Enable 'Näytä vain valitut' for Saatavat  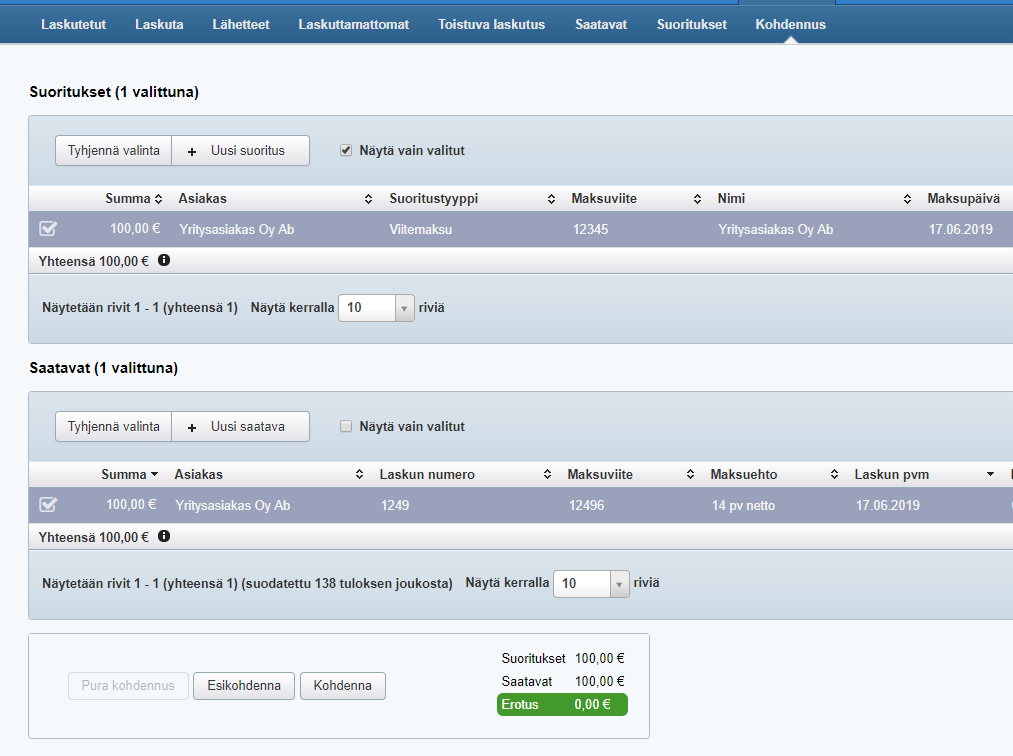click(346, 426)
